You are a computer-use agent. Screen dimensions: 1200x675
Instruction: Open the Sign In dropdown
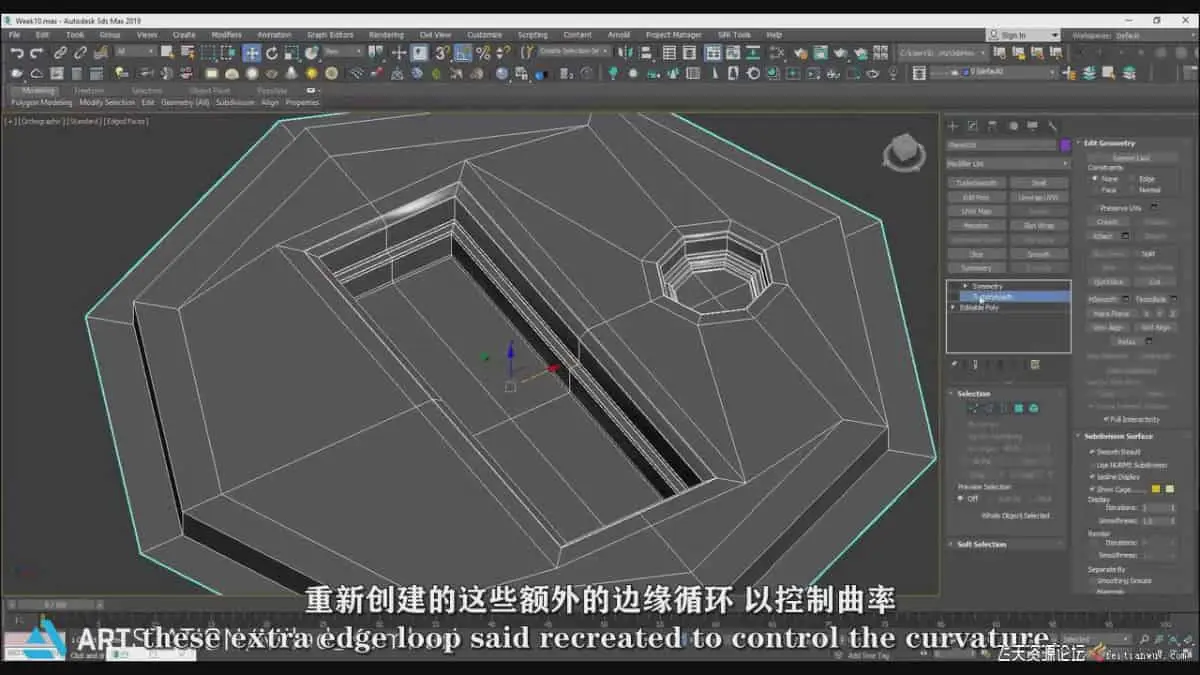1023,35
